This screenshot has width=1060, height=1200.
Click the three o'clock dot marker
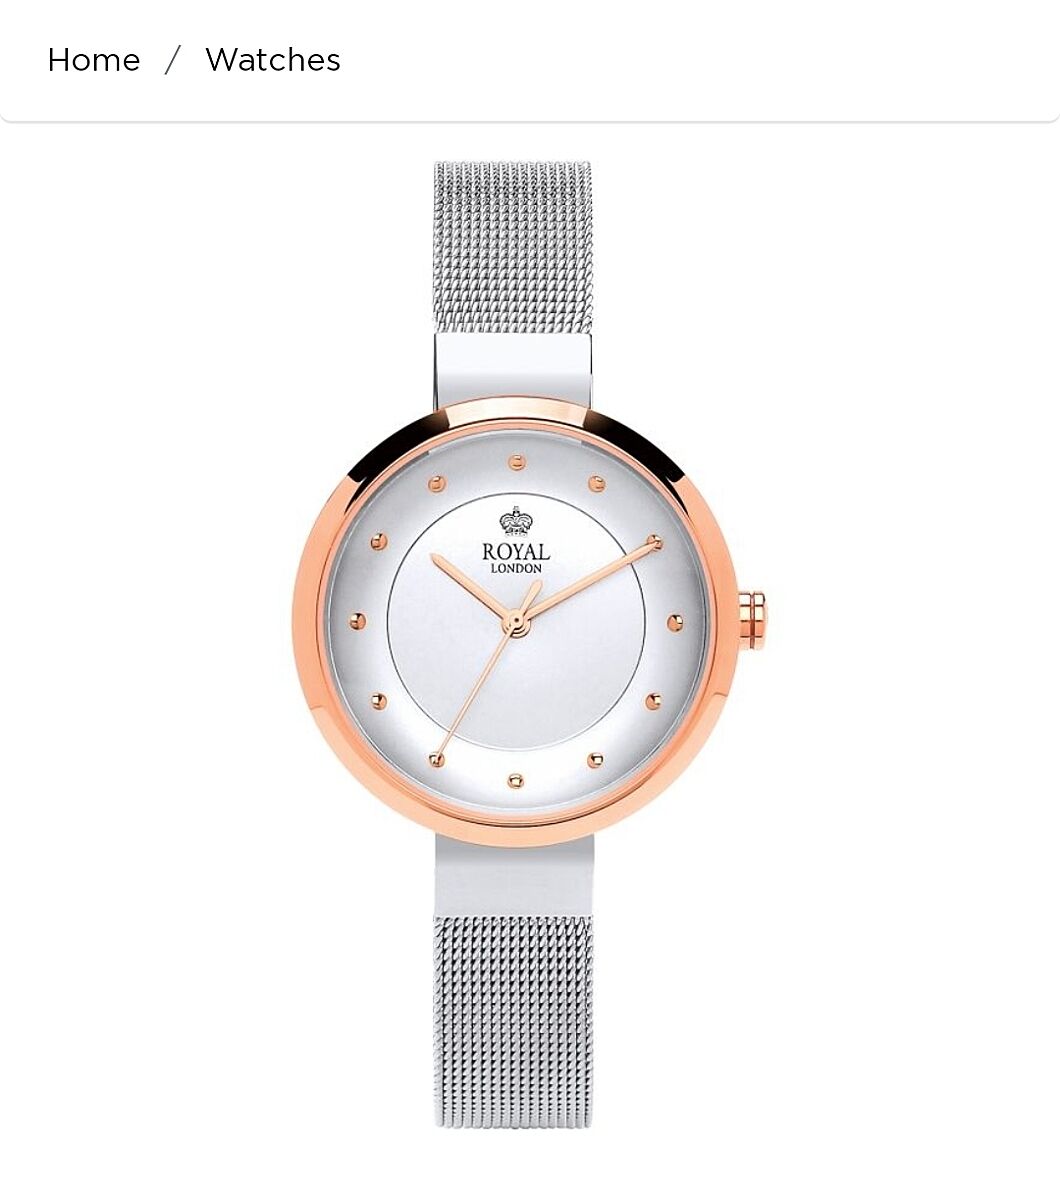coord(675,622)
